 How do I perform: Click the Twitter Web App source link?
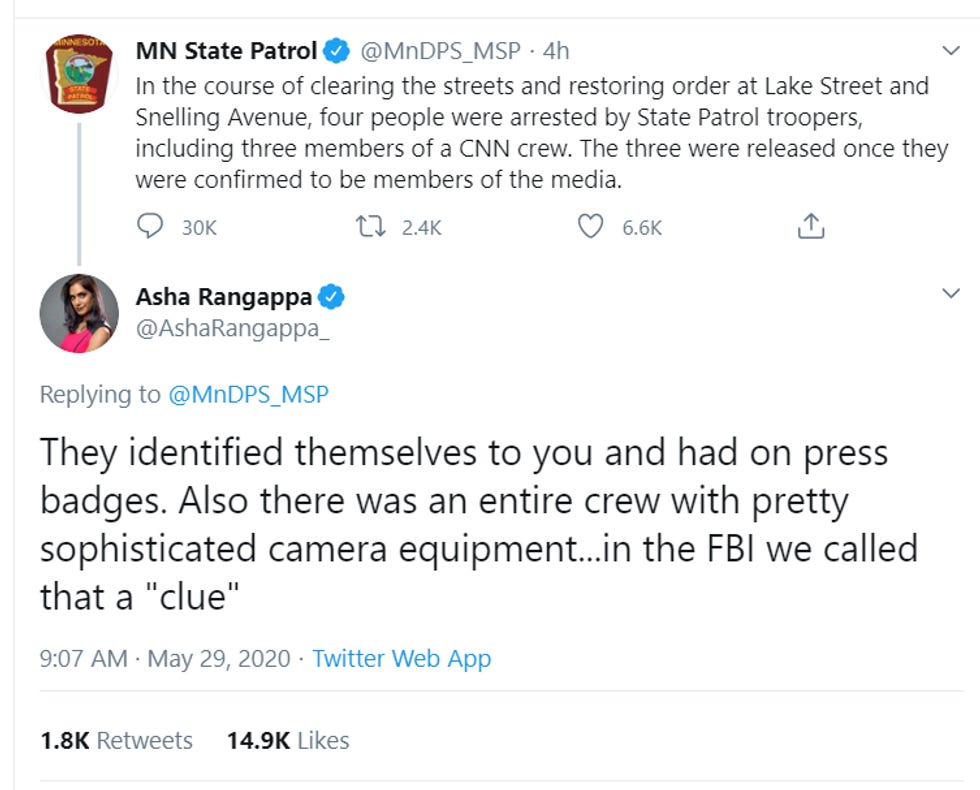pos(400,659)
